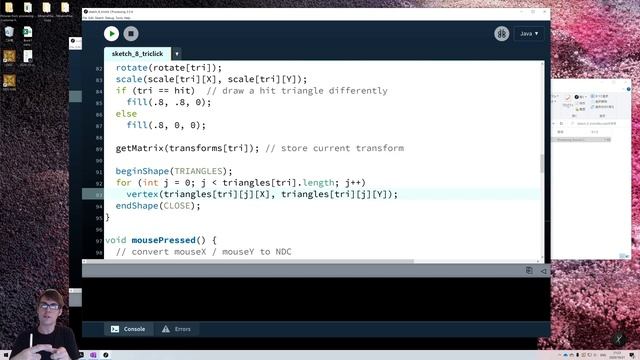
Task: Open the Tools menu in Processing
Action: coord(119,18)
